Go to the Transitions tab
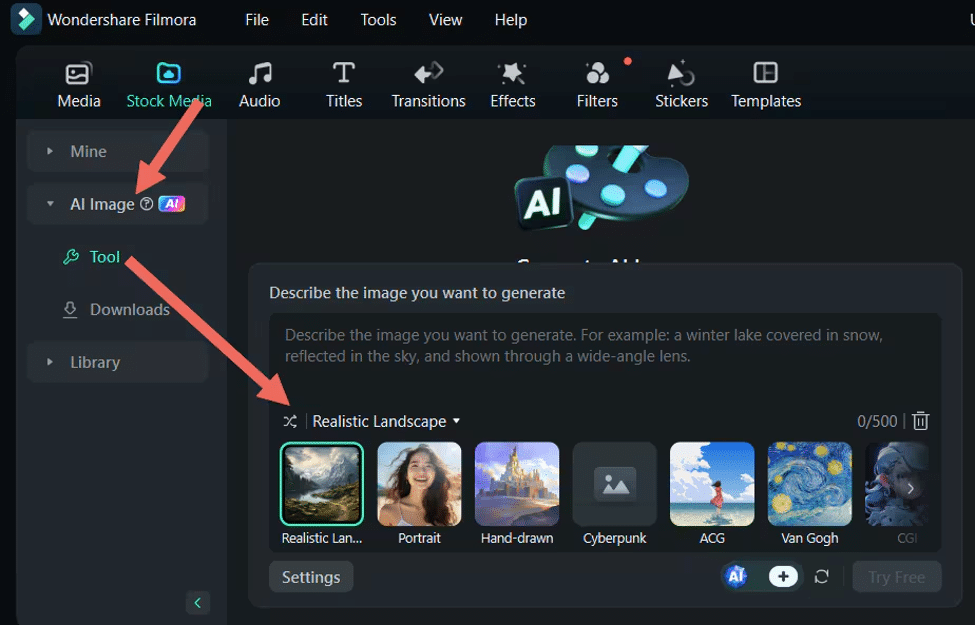The width and height of the screenshot is (977, 625). pos(429,85)
